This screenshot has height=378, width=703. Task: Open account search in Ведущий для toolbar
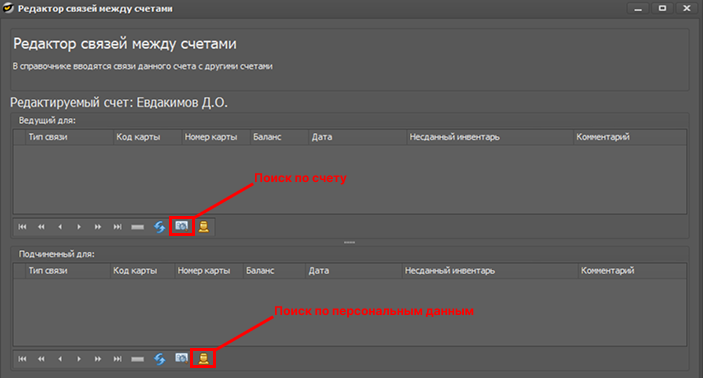pos(182,226)
